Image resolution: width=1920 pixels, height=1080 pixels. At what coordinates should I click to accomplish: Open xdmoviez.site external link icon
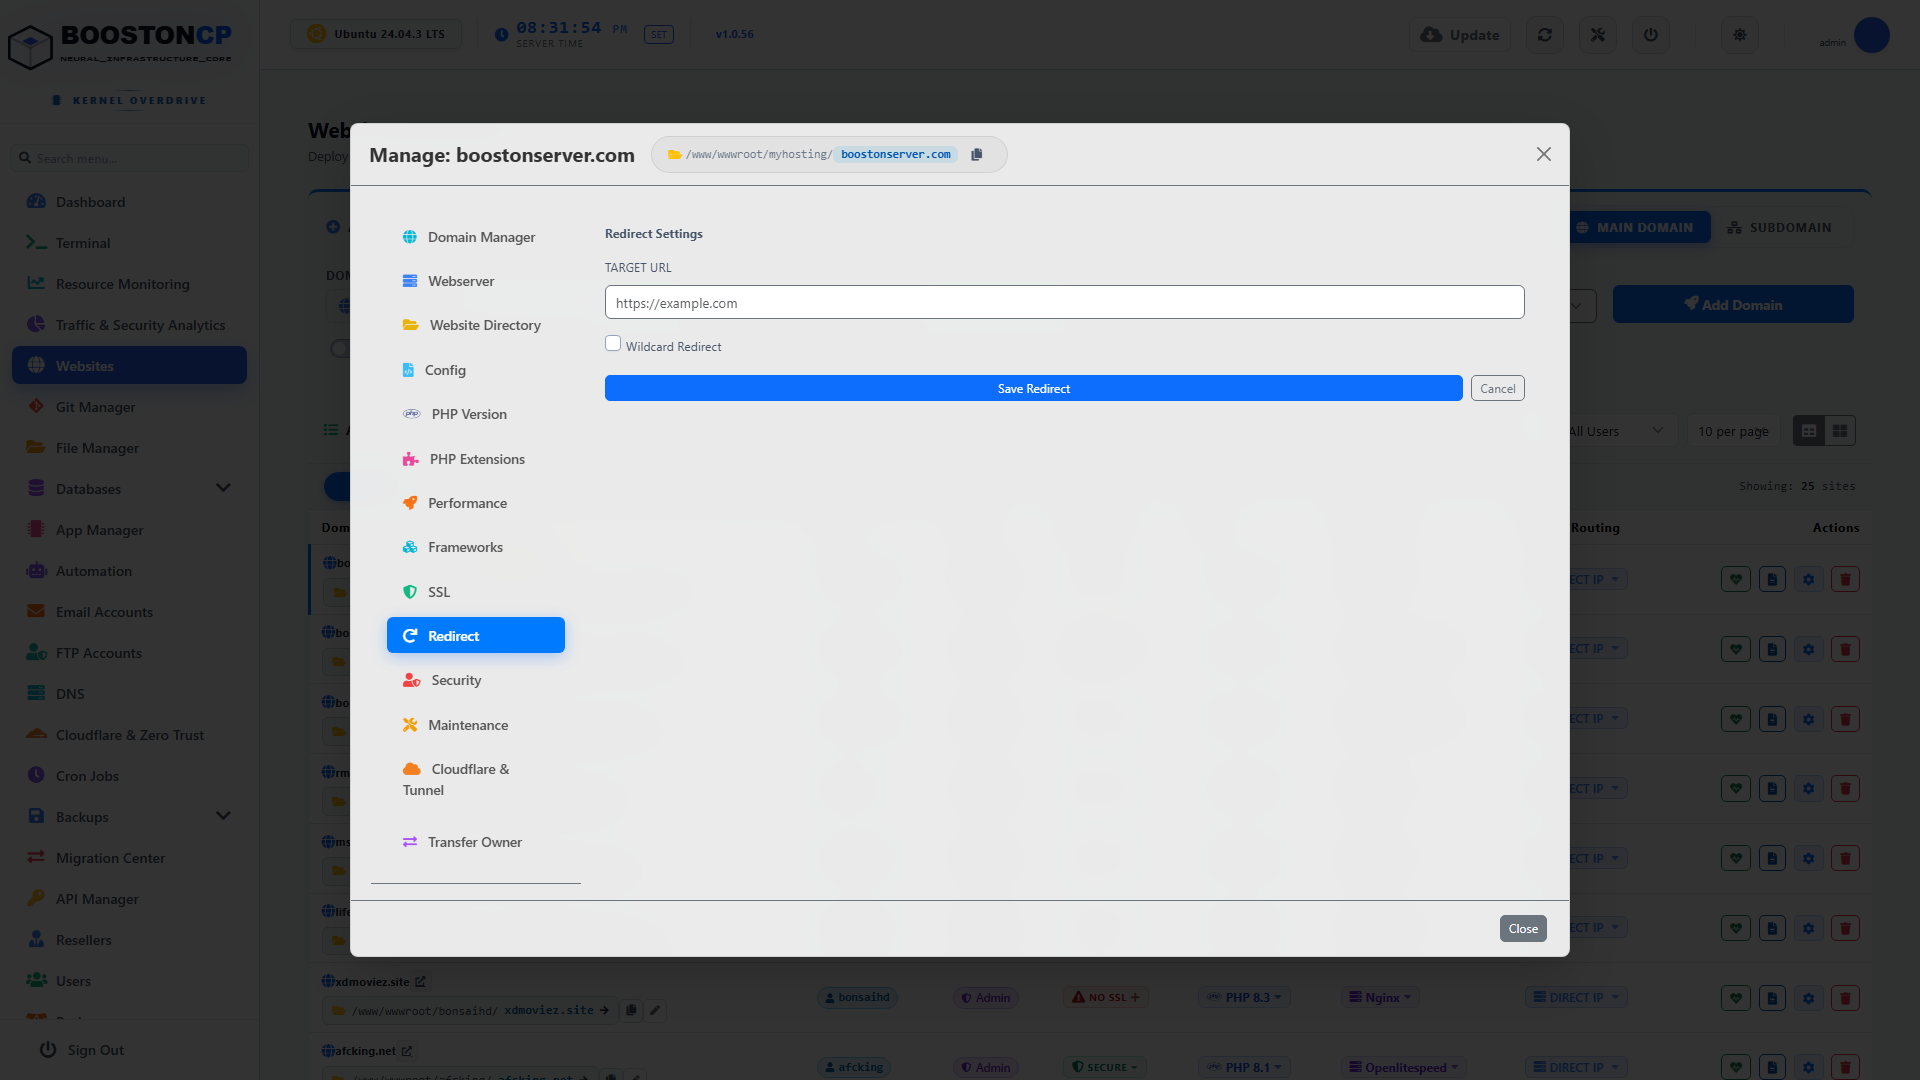[421, 982]
